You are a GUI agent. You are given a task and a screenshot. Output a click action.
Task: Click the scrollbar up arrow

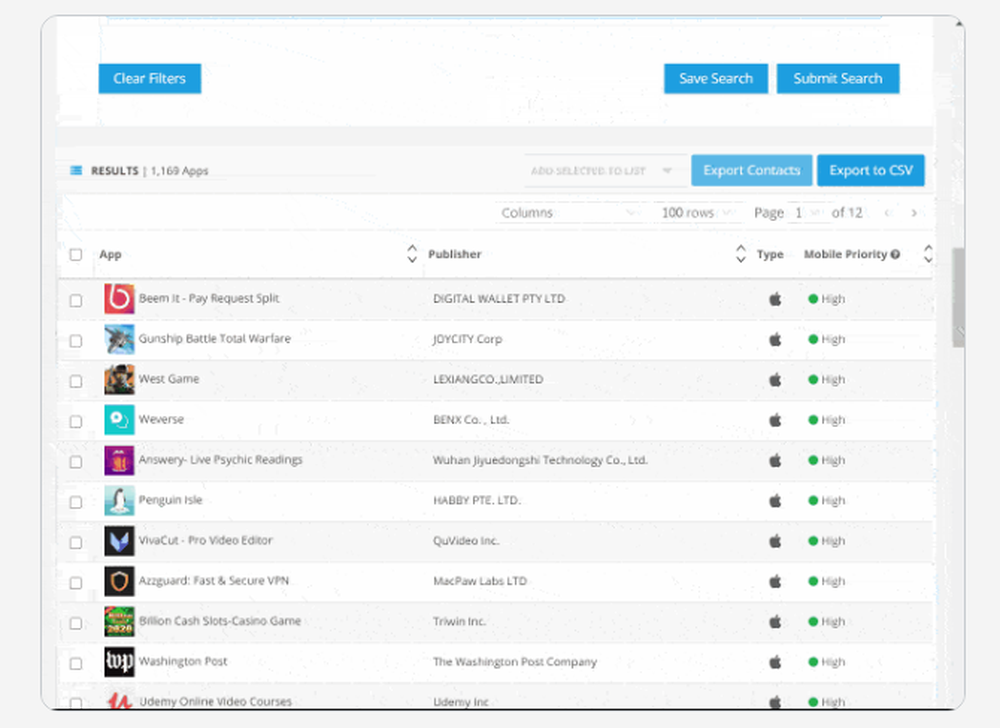[959, 23]
